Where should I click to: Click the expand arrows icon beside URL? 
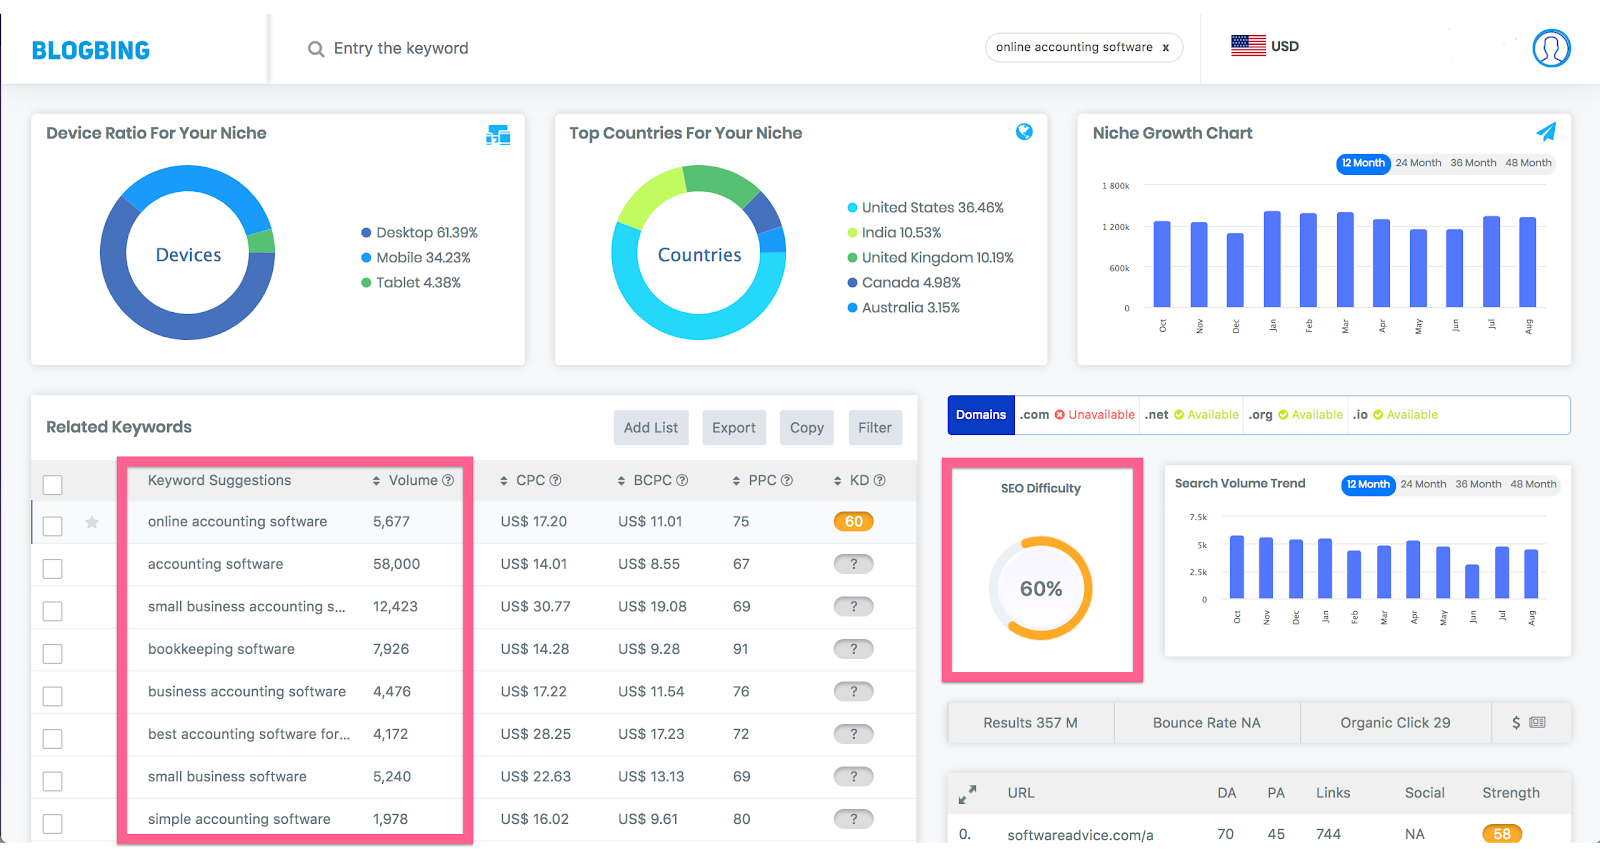tap(967, 794)
